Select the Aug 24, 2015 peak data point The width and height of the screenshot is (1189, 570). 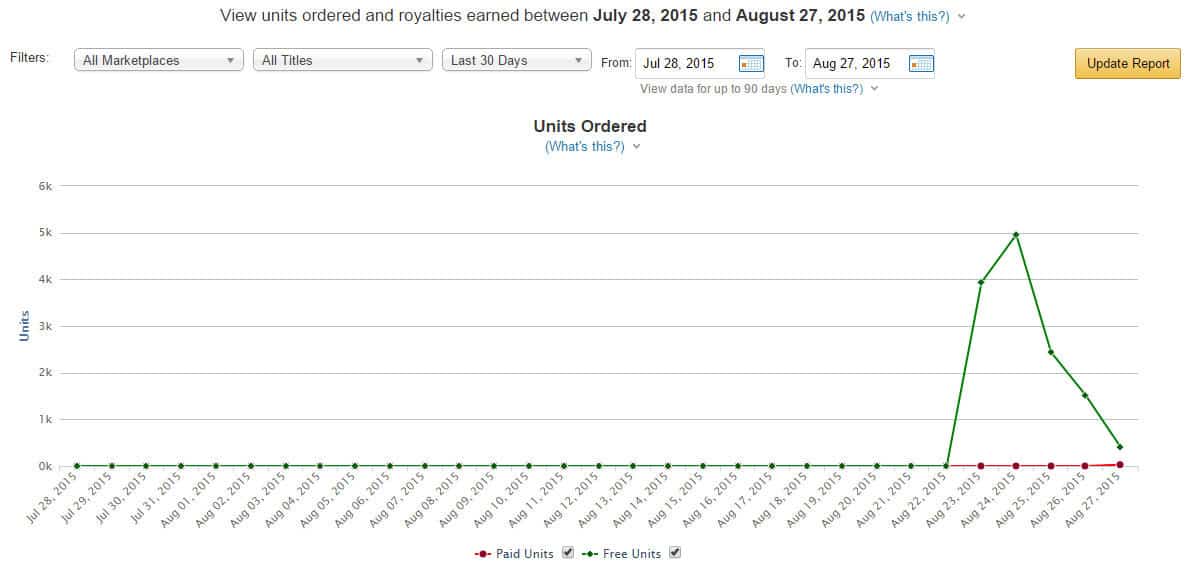(x=1015, y=235)
